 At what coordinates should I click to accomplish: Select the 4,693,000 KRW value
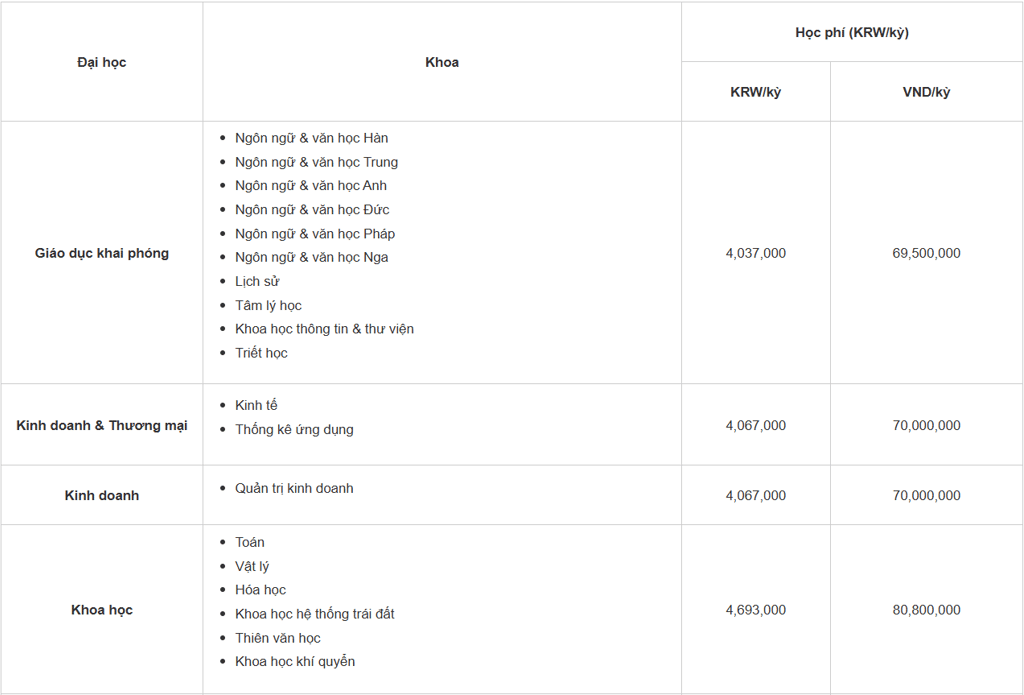point(755,610)
